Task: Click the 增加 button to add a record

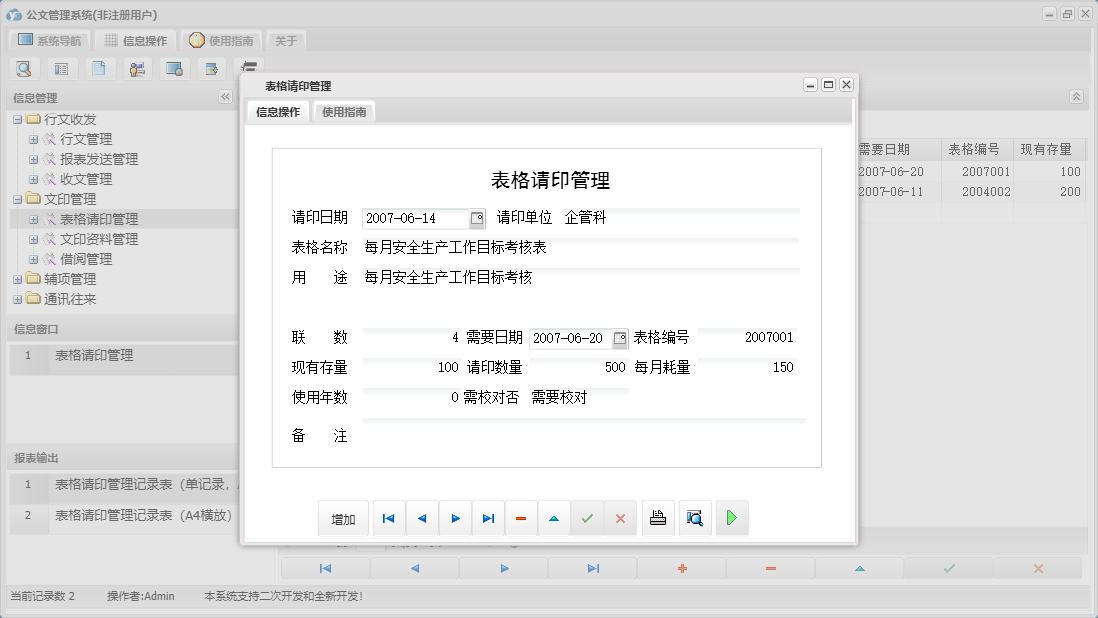Action: pyautogui.click(x=343, y=518)
